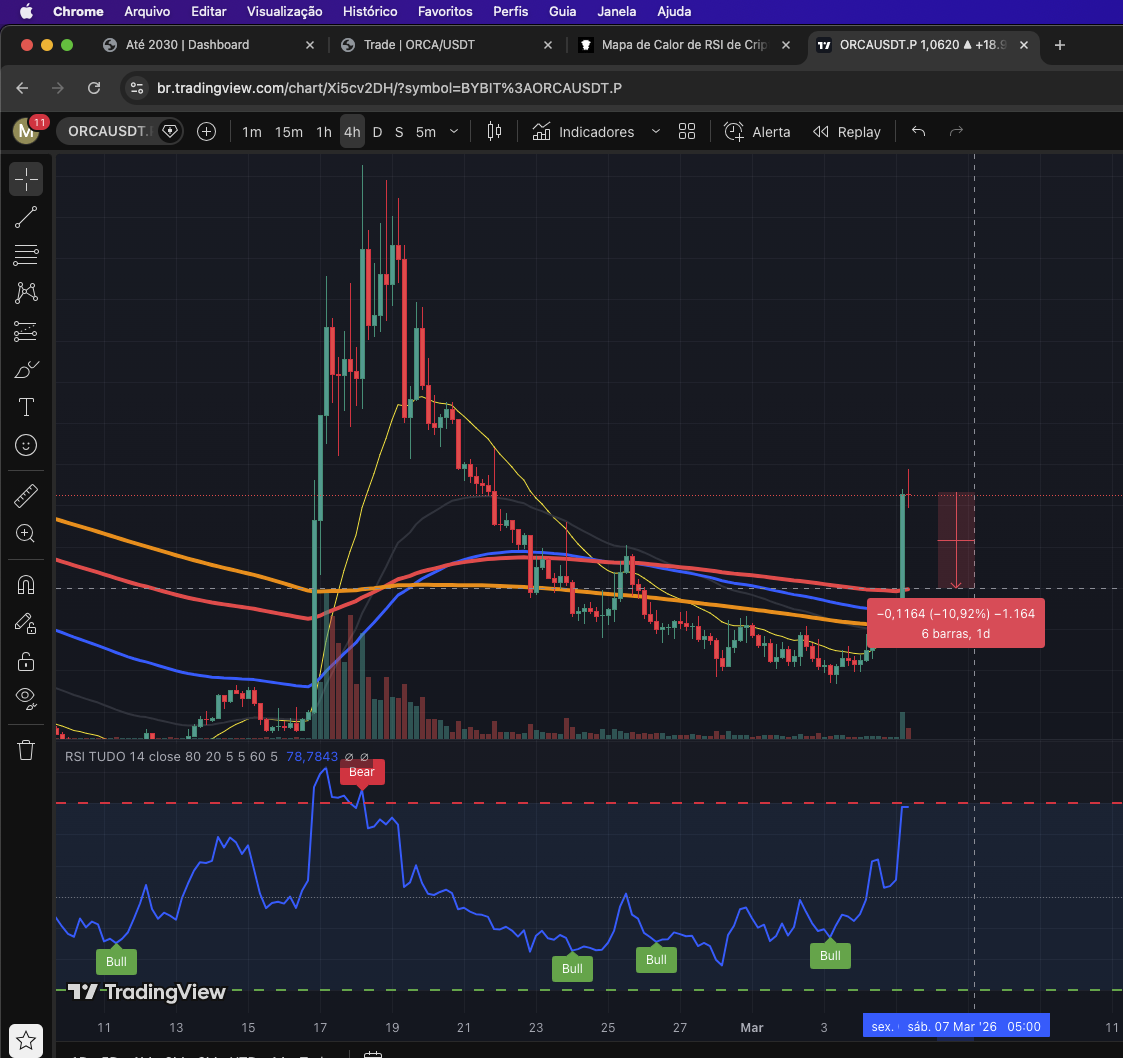Viewport: 1123px width, 1058px height.
Task: Hide all drawings with eye icon
Action: [26, 697]
